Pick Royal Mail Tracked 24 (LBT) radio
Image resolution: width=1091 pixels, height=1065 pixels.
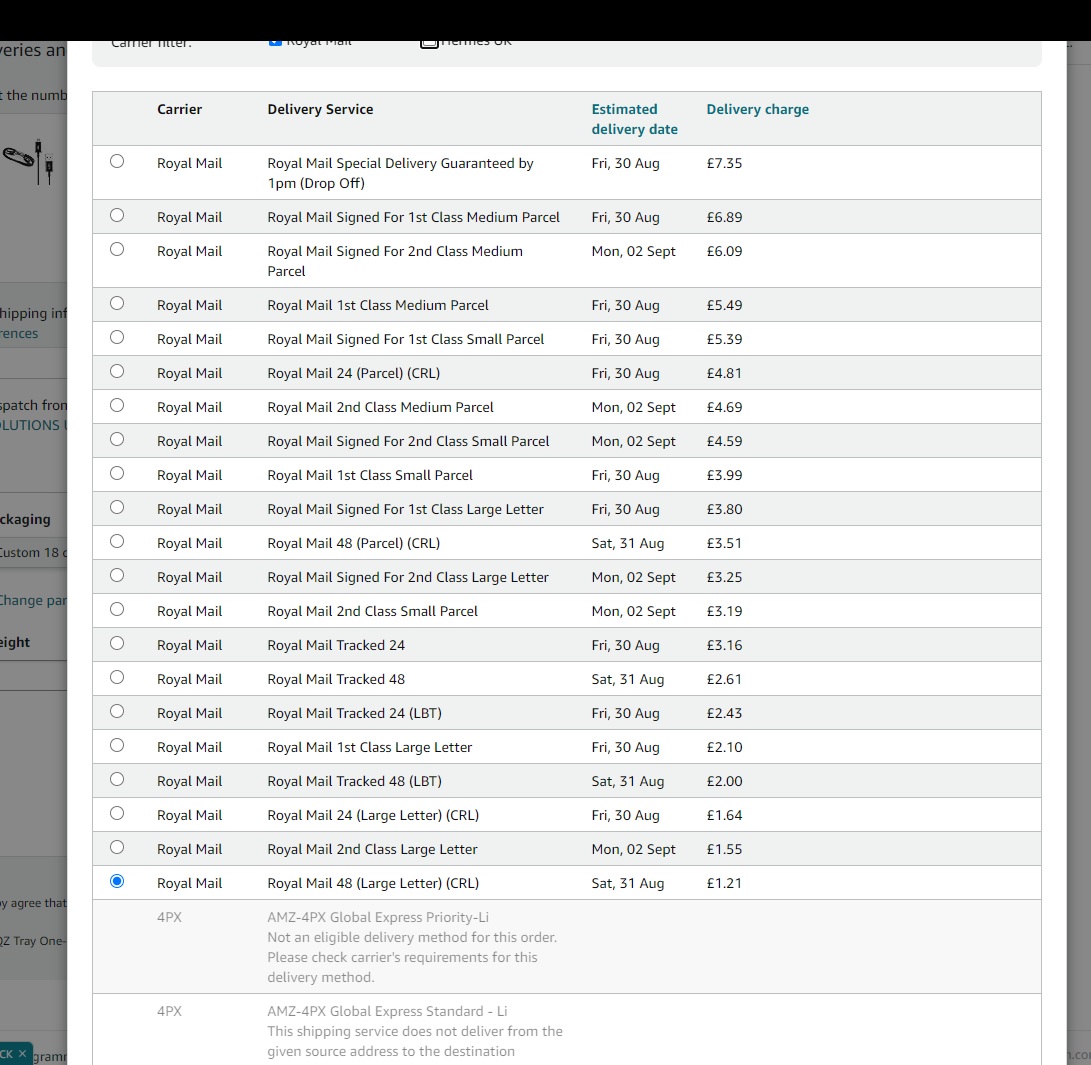click(117, 712)
